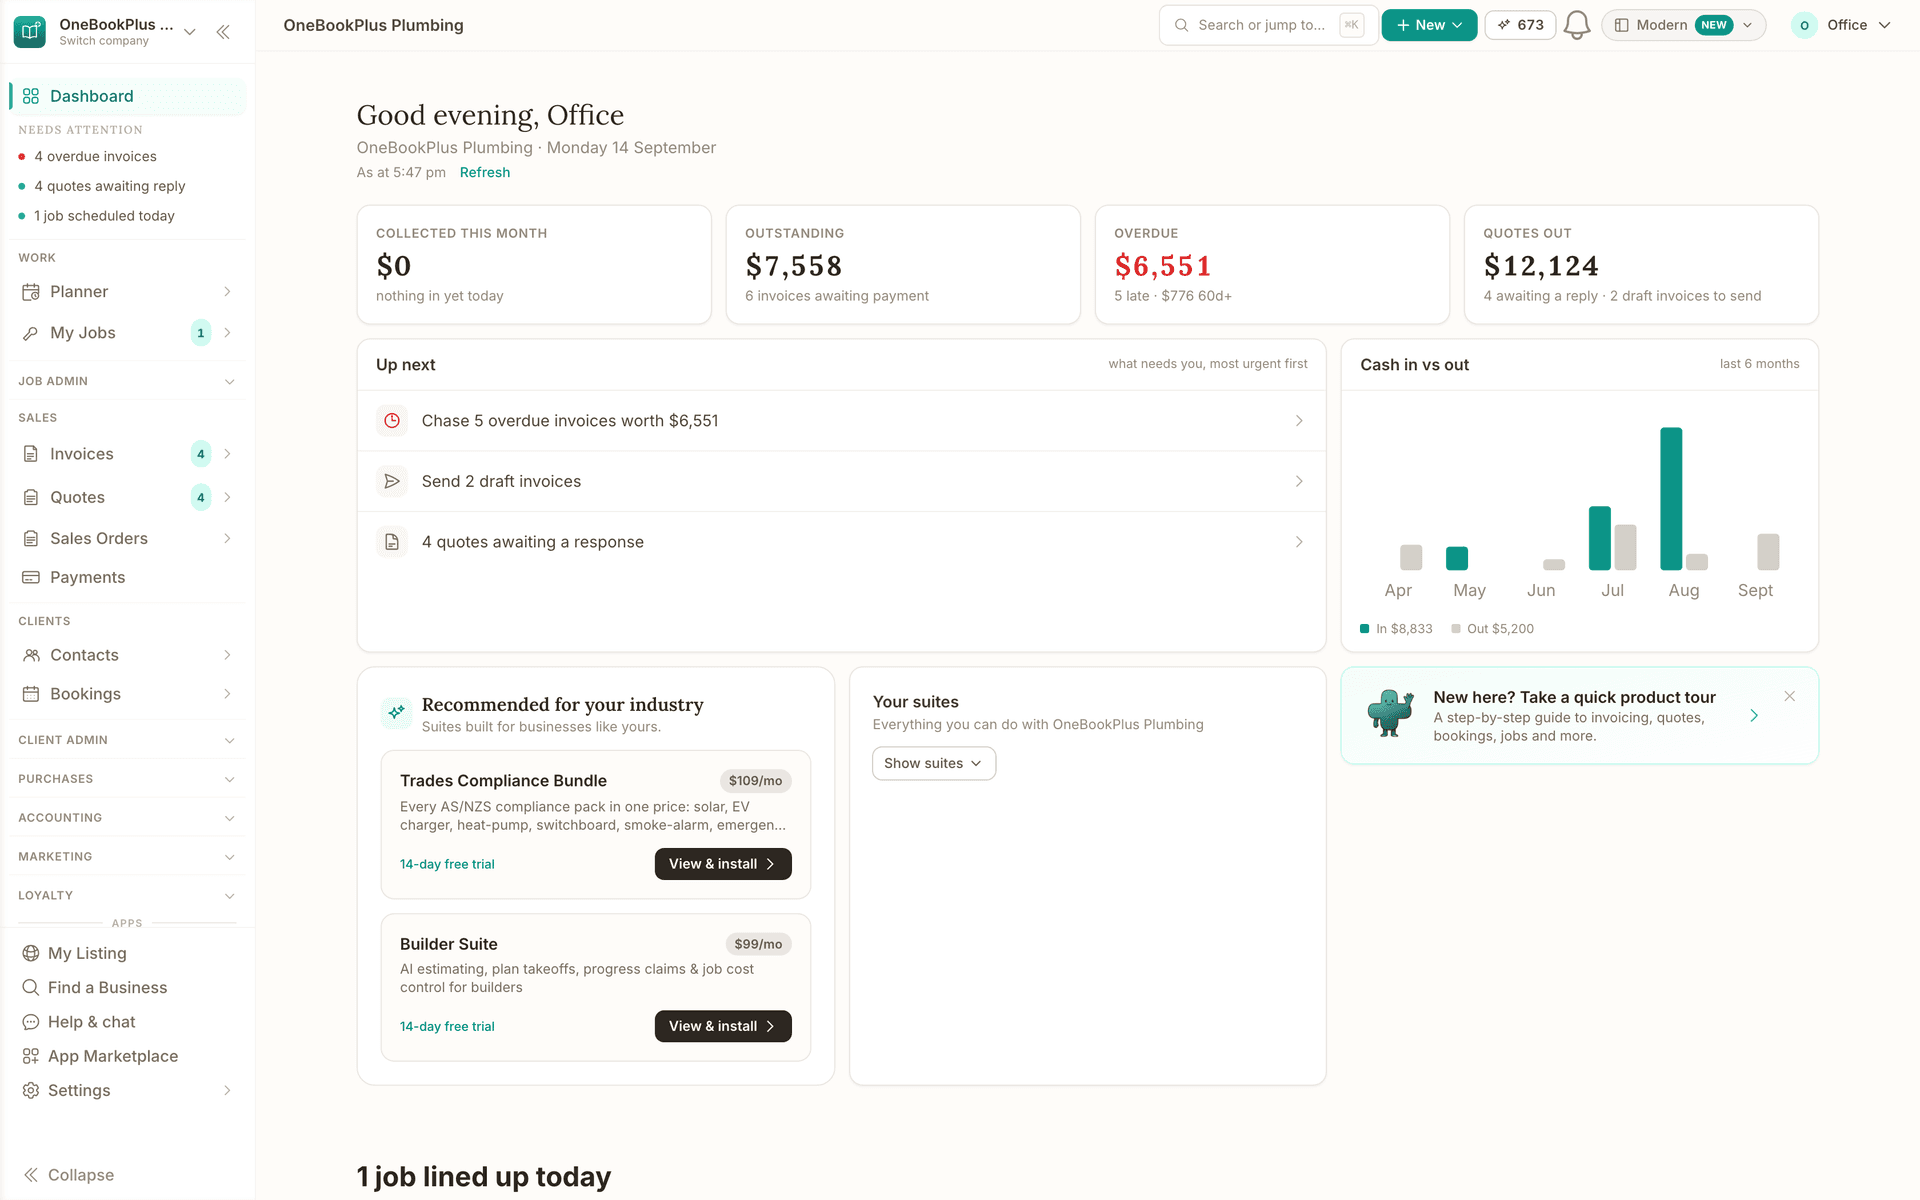This screenshot has width=1920, height=1200.
Task: Open the Office user menu
Action: [x=1842, y=25]
